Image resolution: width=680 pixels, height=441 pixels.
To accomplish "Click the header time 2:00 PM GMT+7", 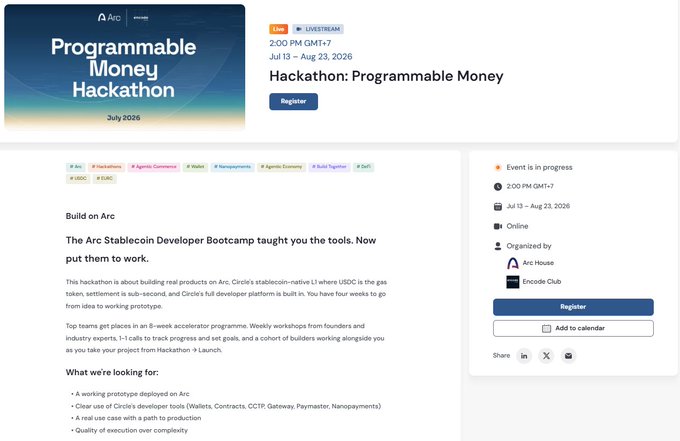I will (300, 43).
